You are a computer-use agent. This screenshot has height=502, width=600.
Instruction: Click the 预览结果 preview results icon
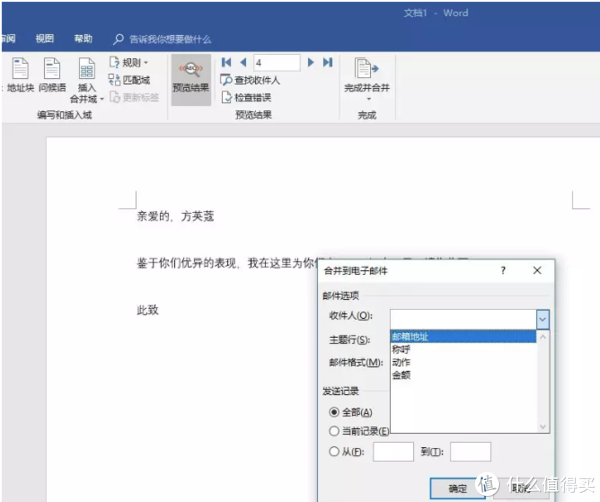[190, 72]
